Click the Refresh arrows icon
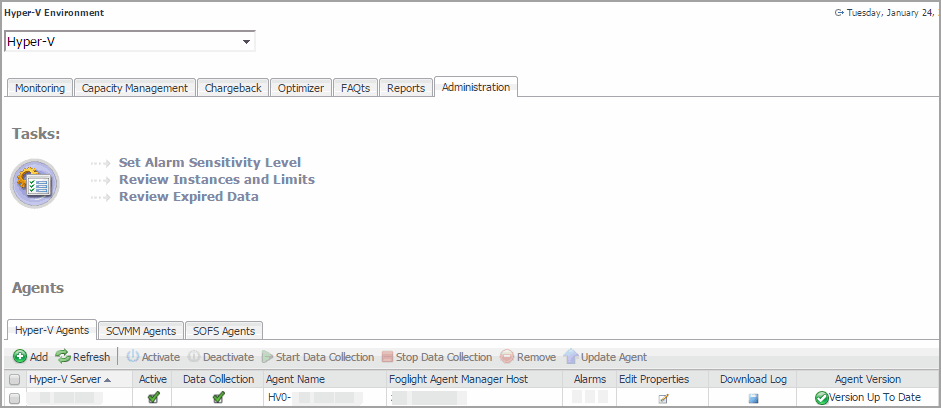941x408 pixels. (62, 357)
